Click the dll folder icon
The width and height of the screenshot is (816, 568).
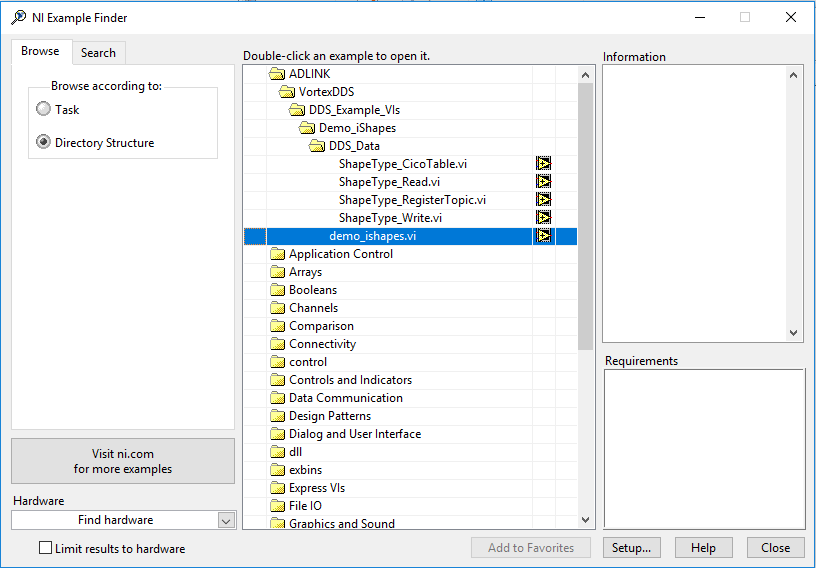point(278,452)
